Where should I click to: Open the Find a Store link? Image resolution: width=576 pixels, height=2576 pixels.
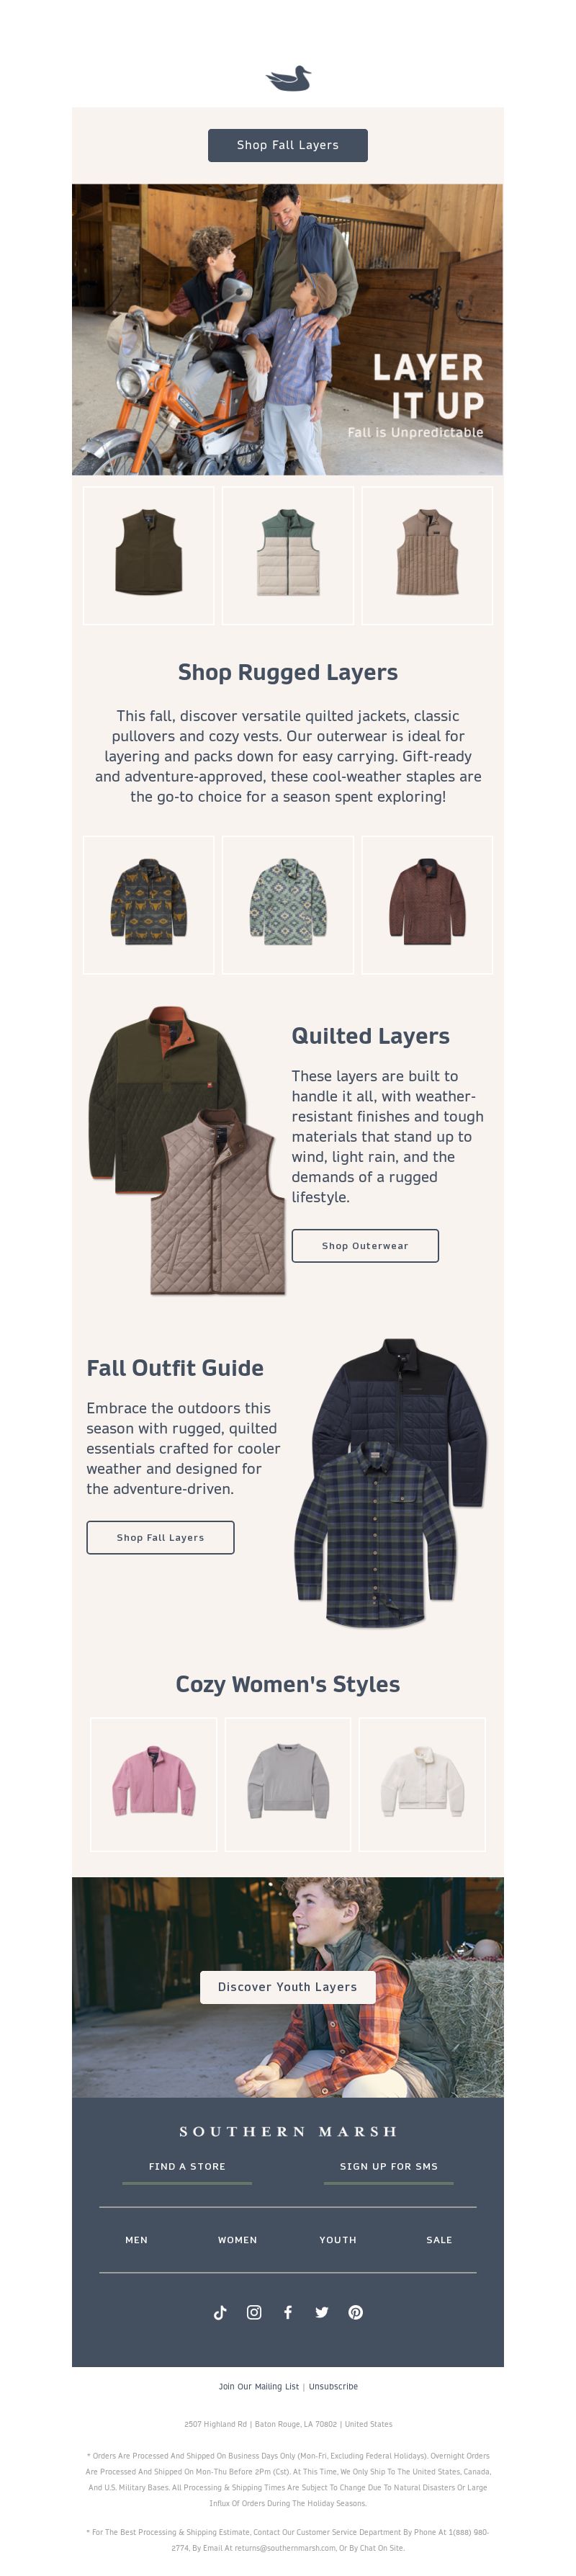coord(187,2166)
